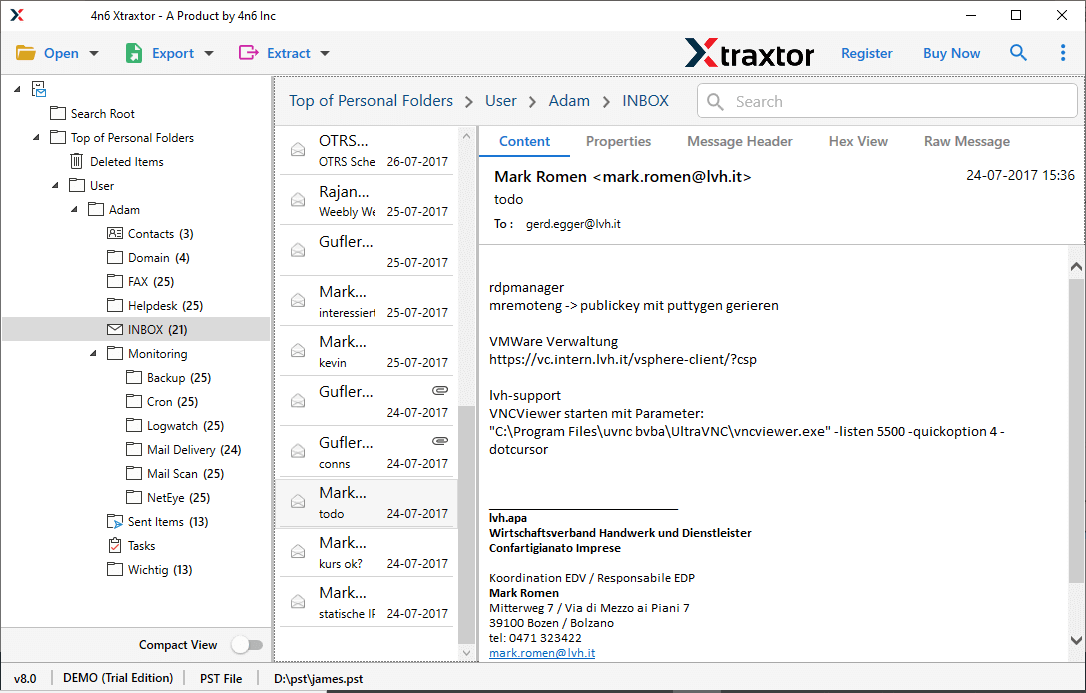Click the paperclip attachment icon on Gufler conns email
This screenshot has height=693, width=1086.
coord(440,440)
